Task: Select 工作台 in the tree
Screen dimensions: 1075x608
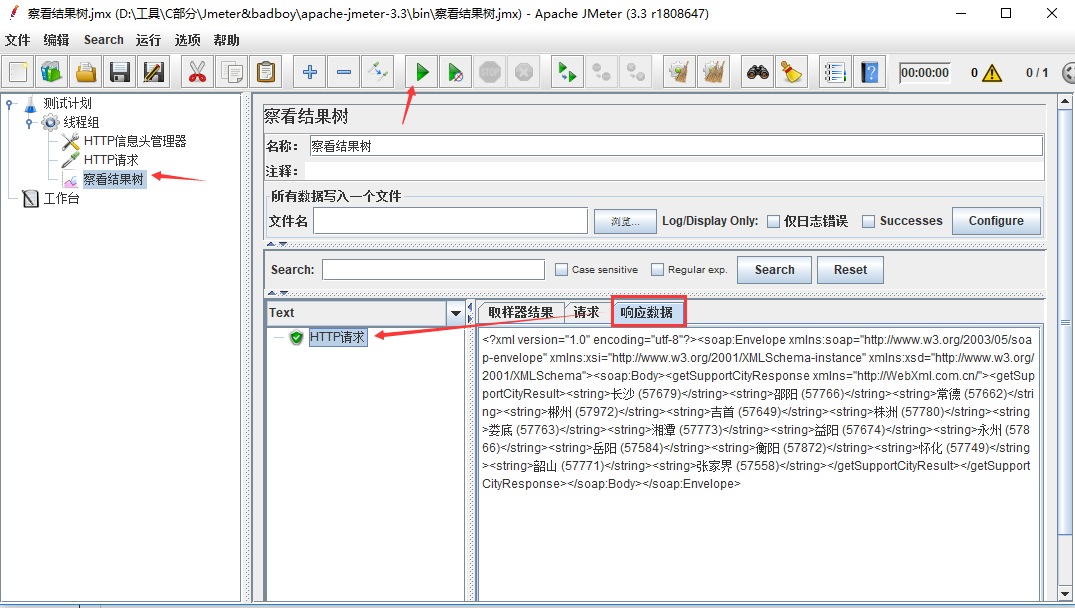Action: [61, 199]
